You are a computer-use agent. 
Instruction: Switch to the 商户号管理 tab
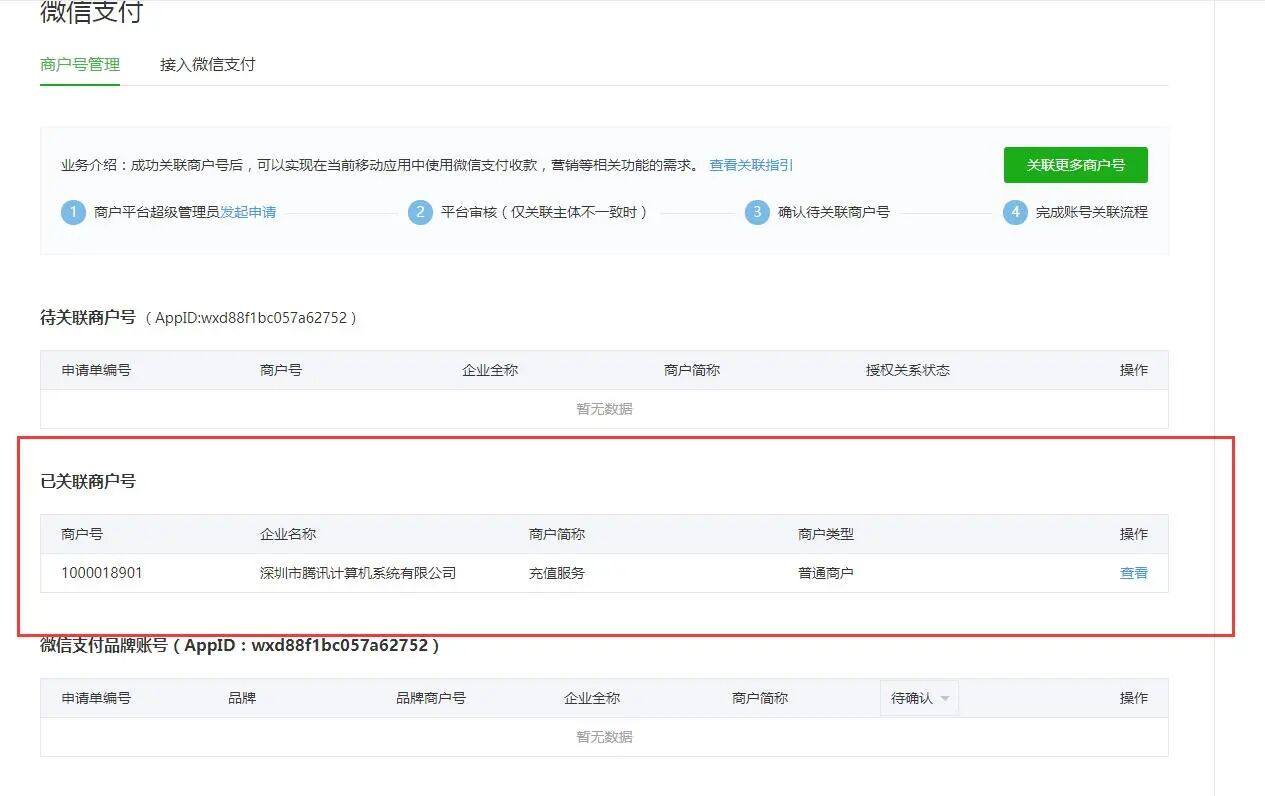(80, 64)
